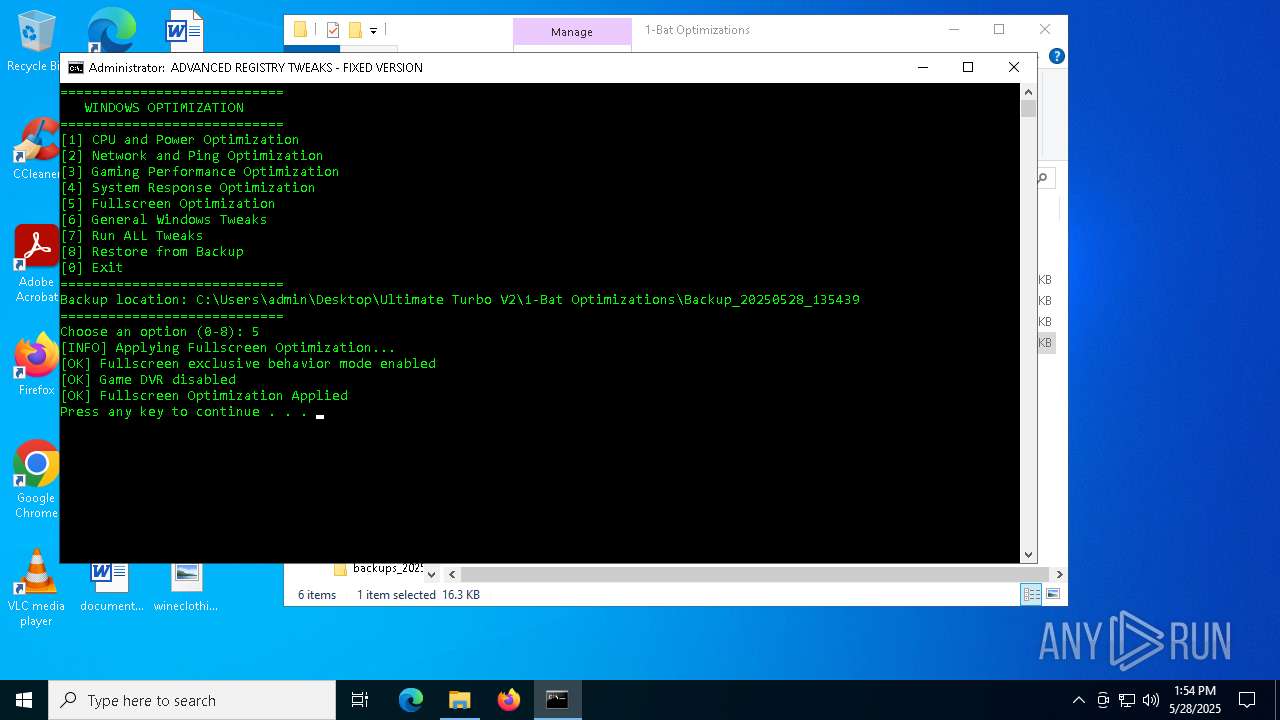Open the wineclothi image file on desktop
Image resolution: width=1280 pixels, height=720 pixels.
point(186,588)
